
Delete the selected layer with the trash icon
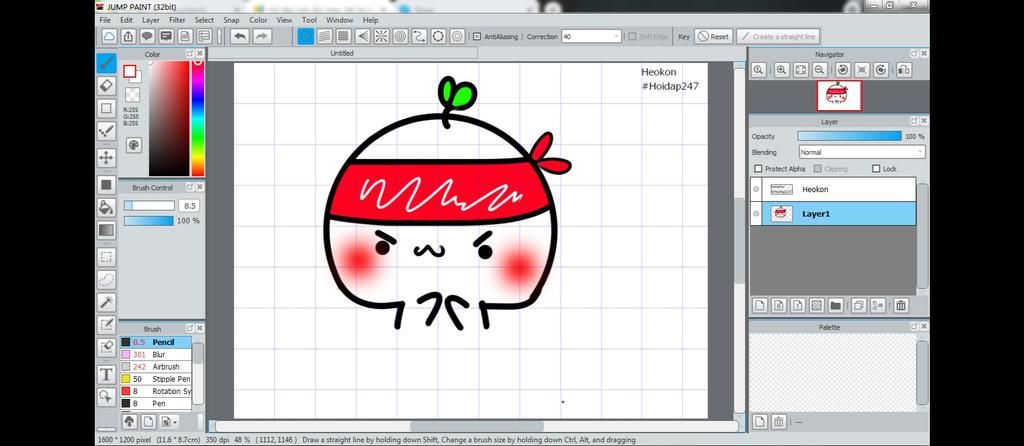tap(901, 305)
